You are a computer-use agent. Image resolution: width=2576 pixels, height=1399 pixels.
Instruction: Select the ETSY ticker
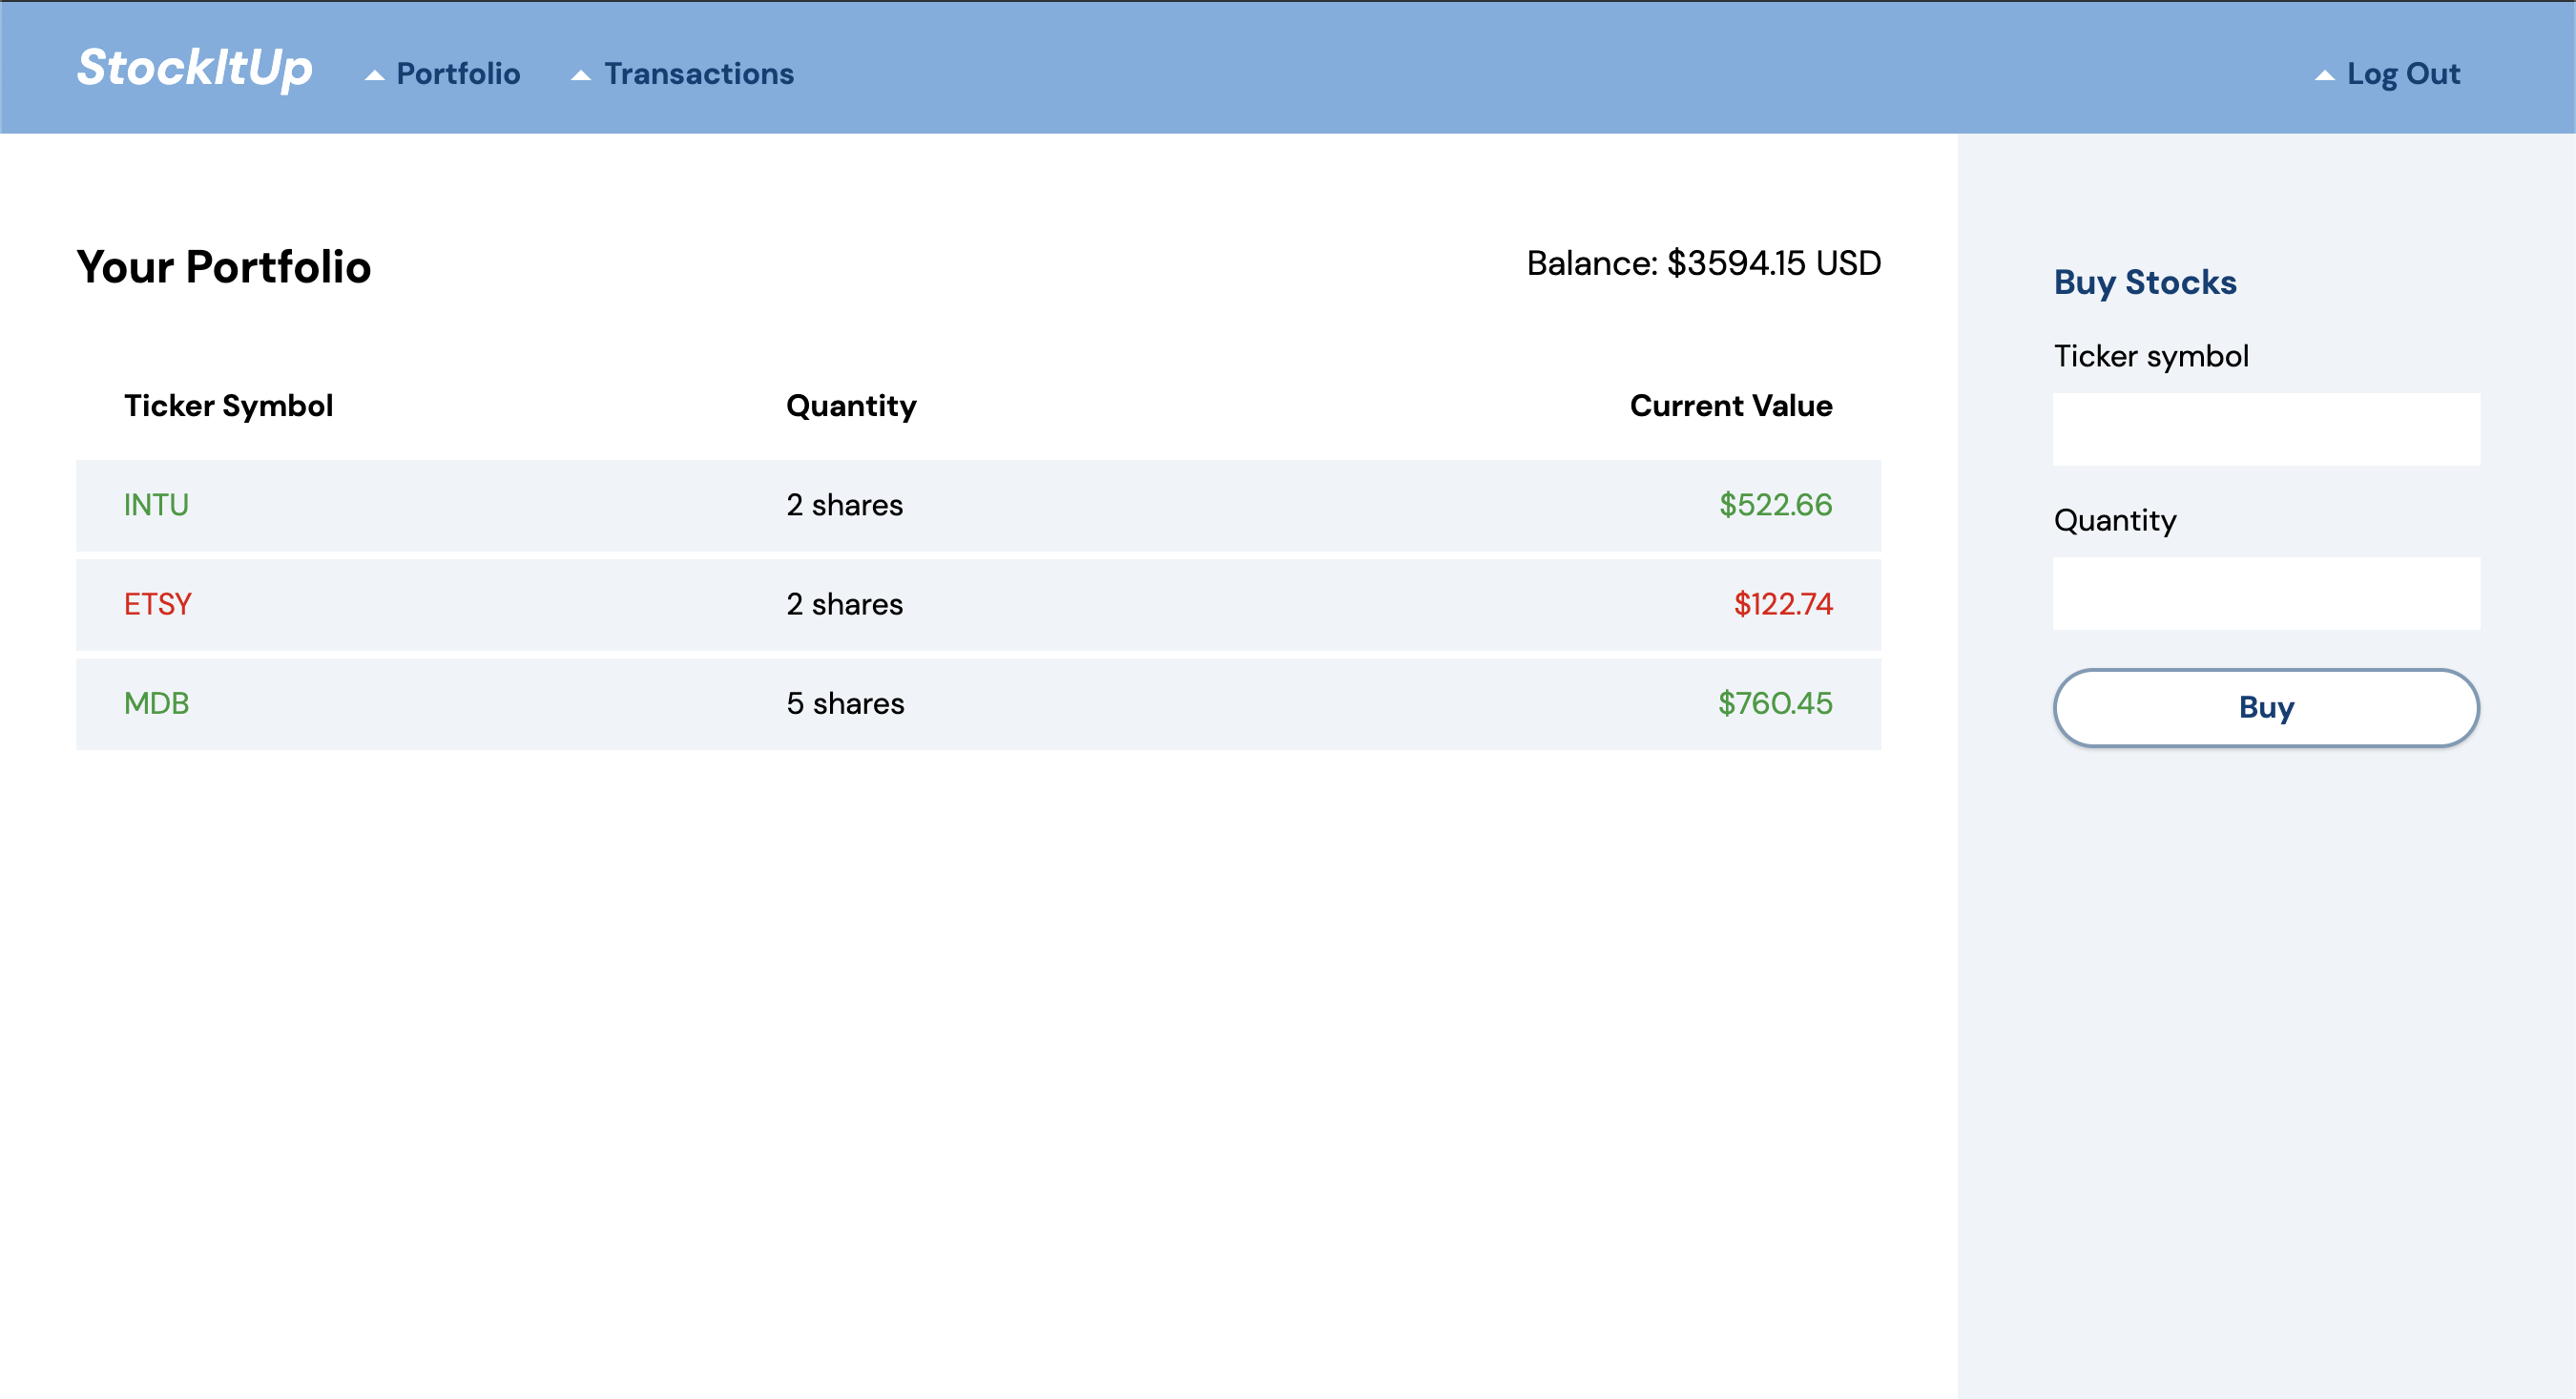pos(158,604)
